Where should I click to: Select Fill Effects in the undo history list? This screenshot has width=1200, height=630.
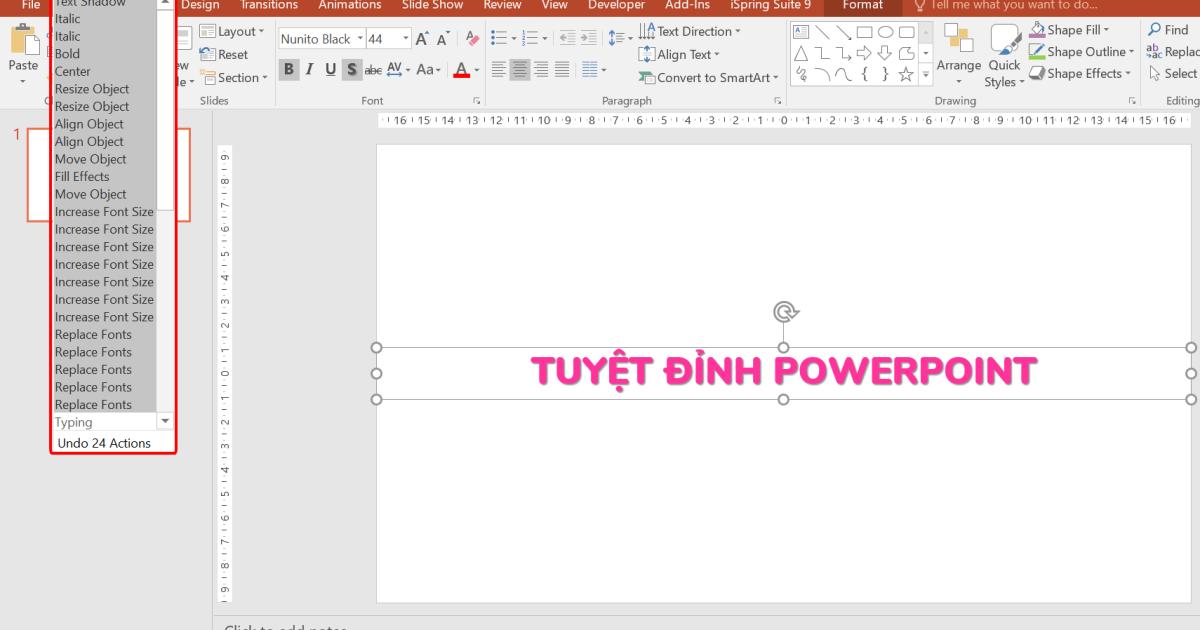(82, 177)
